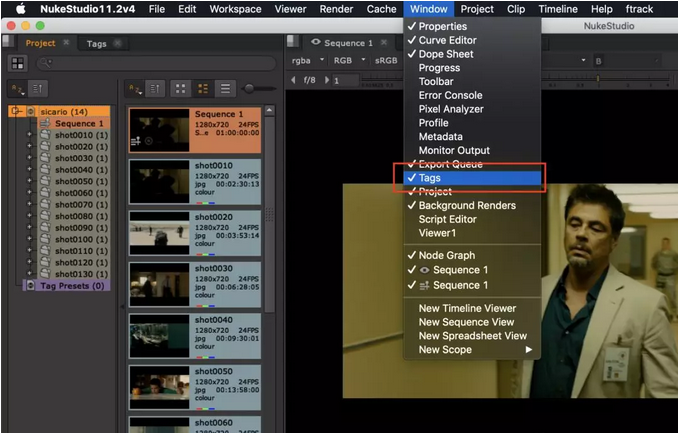This screenshot has width=679, height=433.
Task: Click the Project panel layout grid icon
Action: 18,64
